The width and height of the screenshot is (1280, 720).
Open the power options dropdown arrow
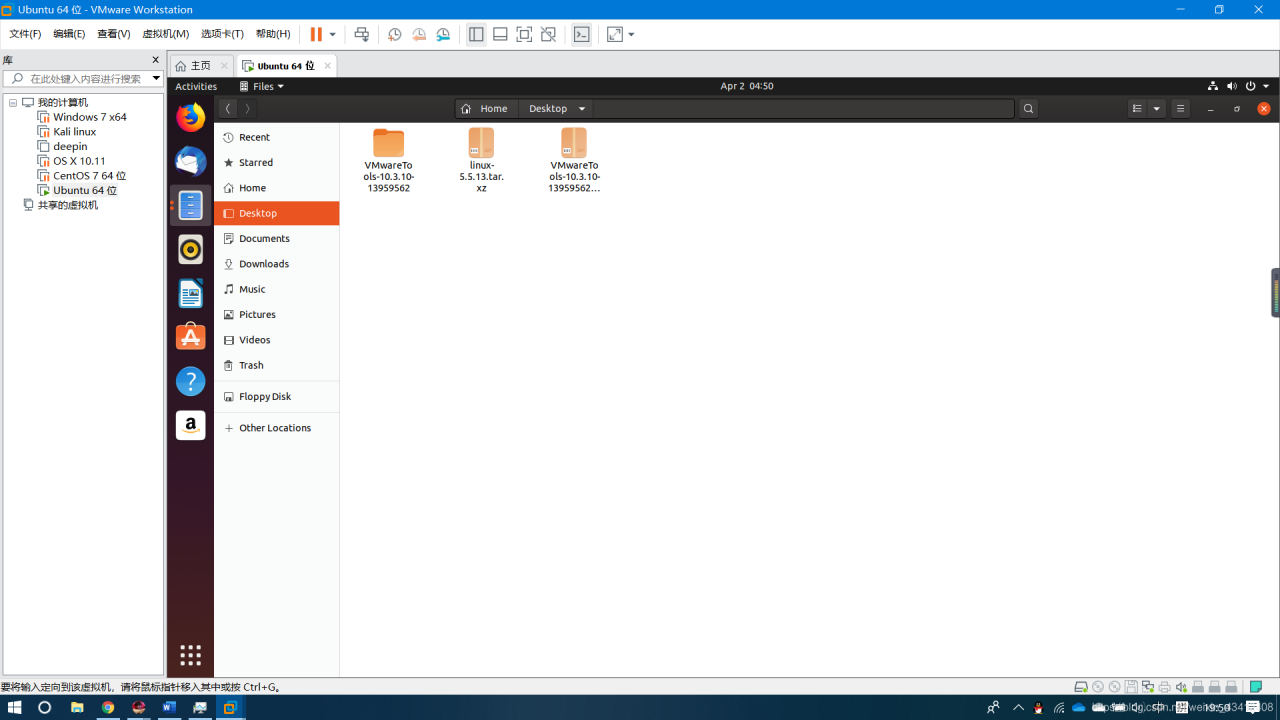333,34
